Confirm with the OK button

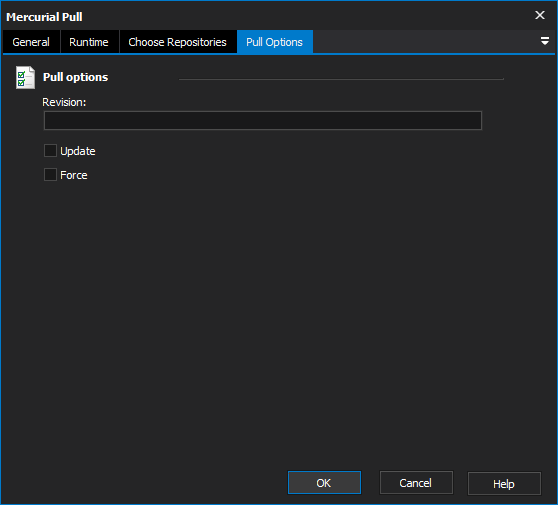pyautogui.click(x=324, y=483)
